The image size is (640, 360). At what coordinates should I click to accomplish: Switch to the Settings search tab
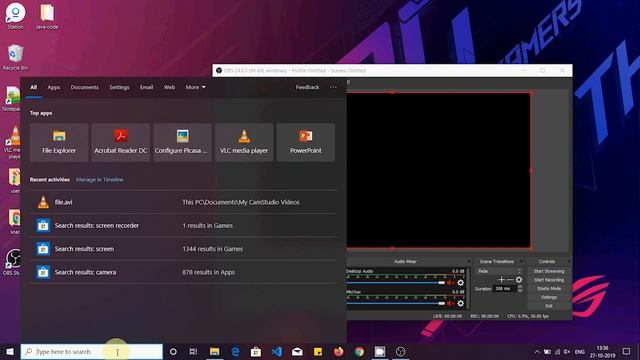pyautogui.click(x=119, y=87)
